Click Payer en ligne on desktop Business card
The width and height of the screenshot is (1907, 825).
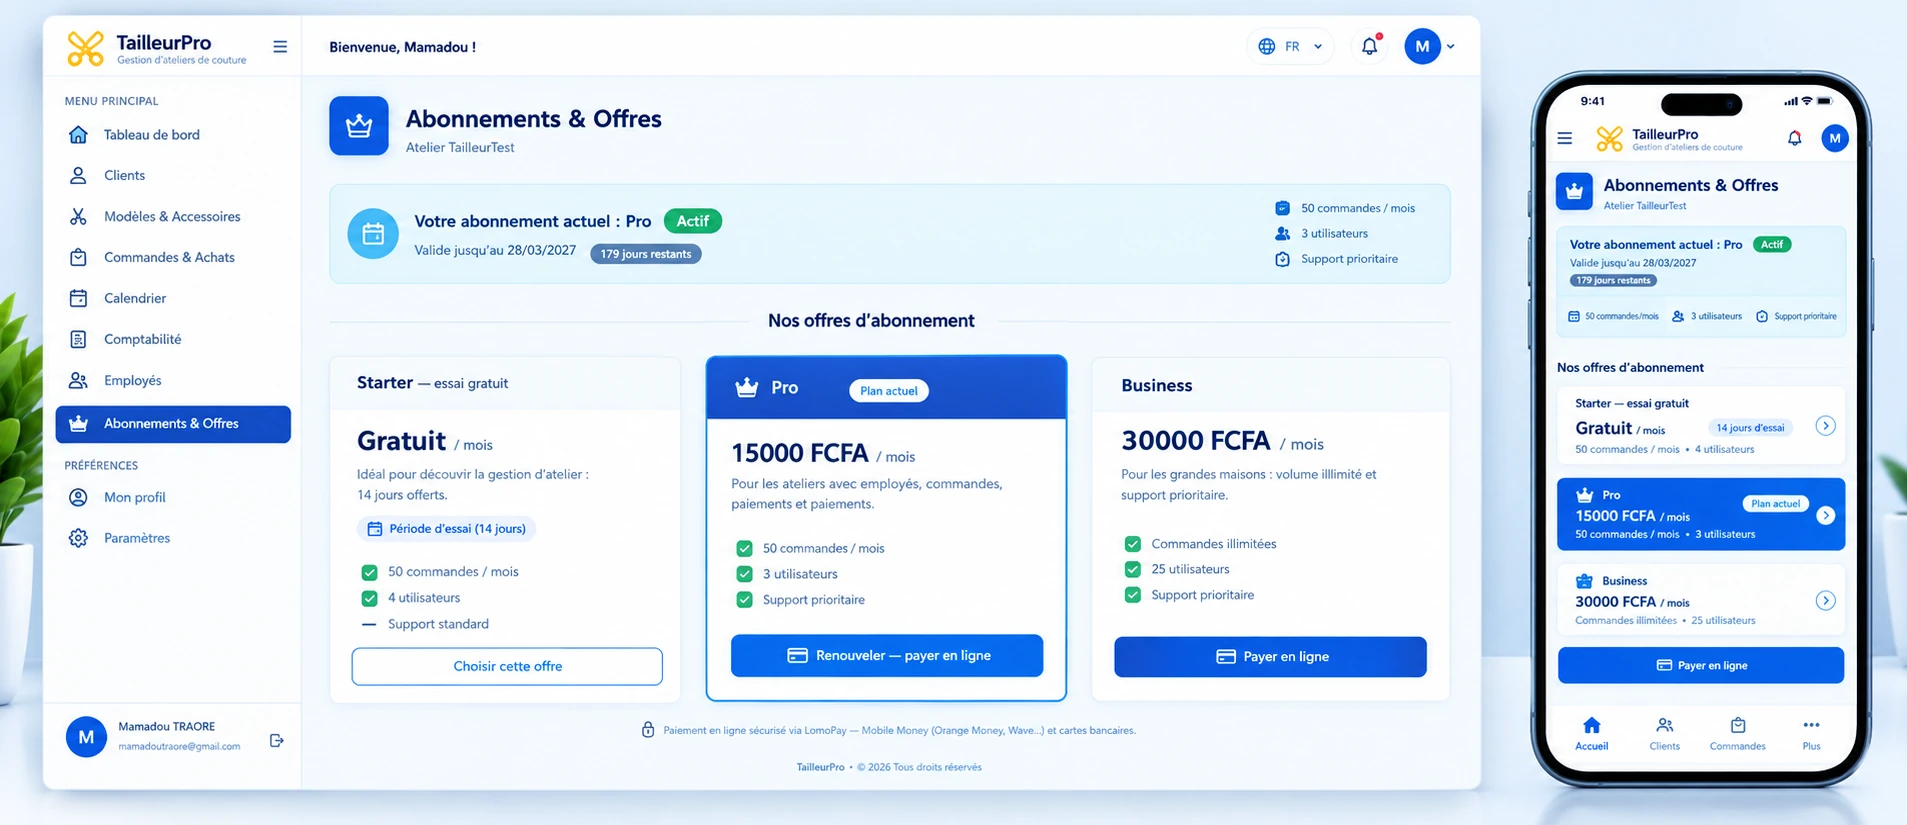click(x=1270, y=657)
